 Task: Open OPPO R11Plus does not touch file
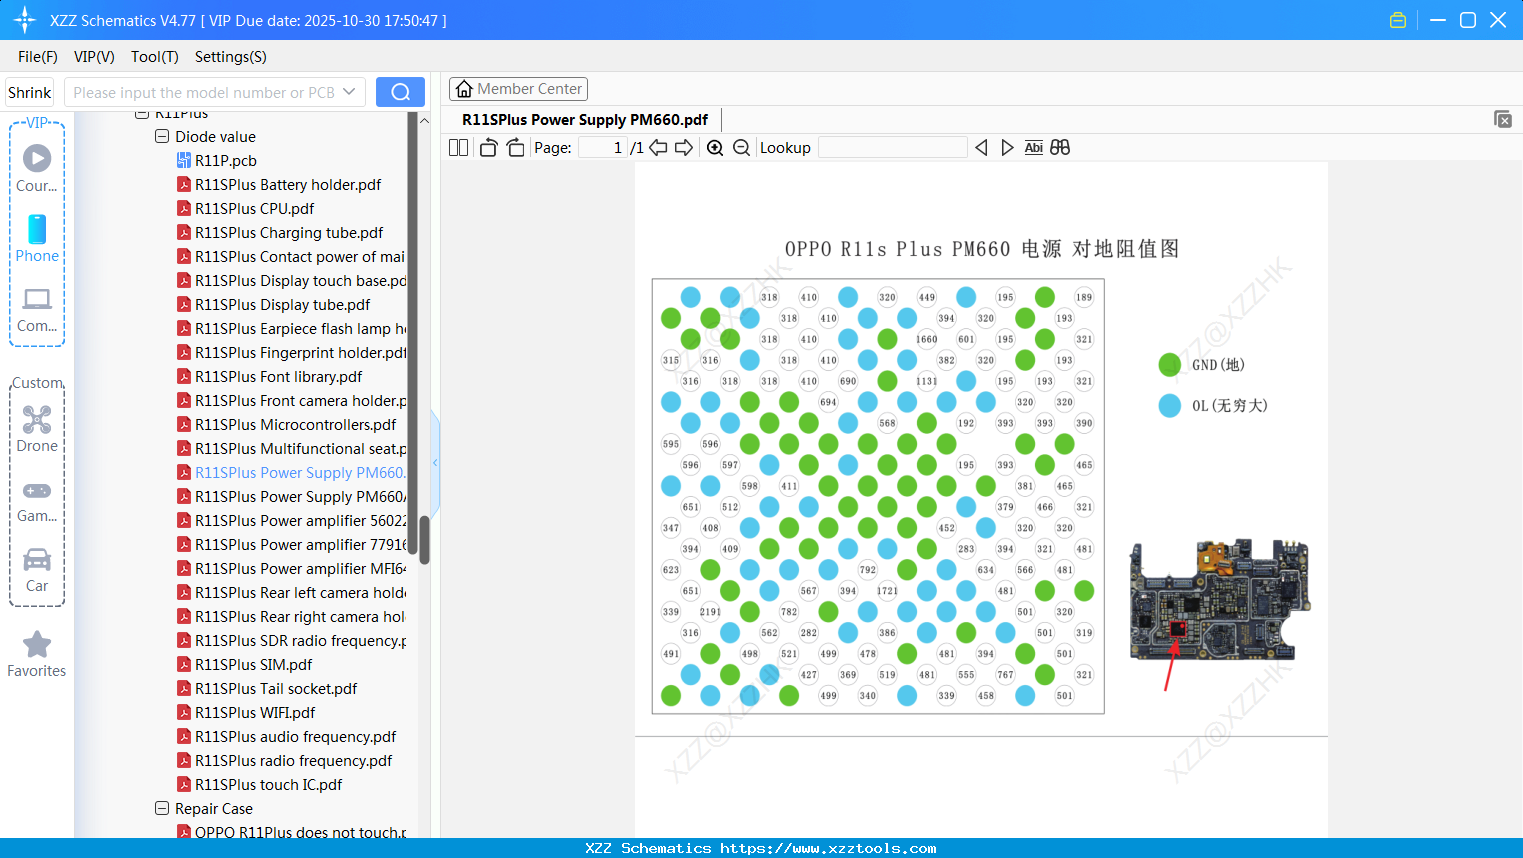300,831
